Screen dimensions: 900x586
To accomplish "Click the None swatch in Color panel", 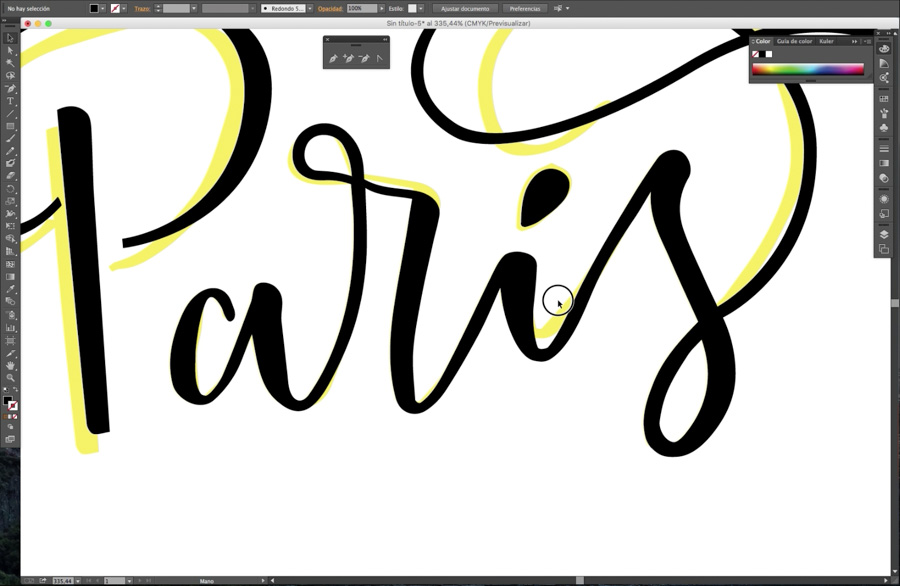I will tap(756, 54).
